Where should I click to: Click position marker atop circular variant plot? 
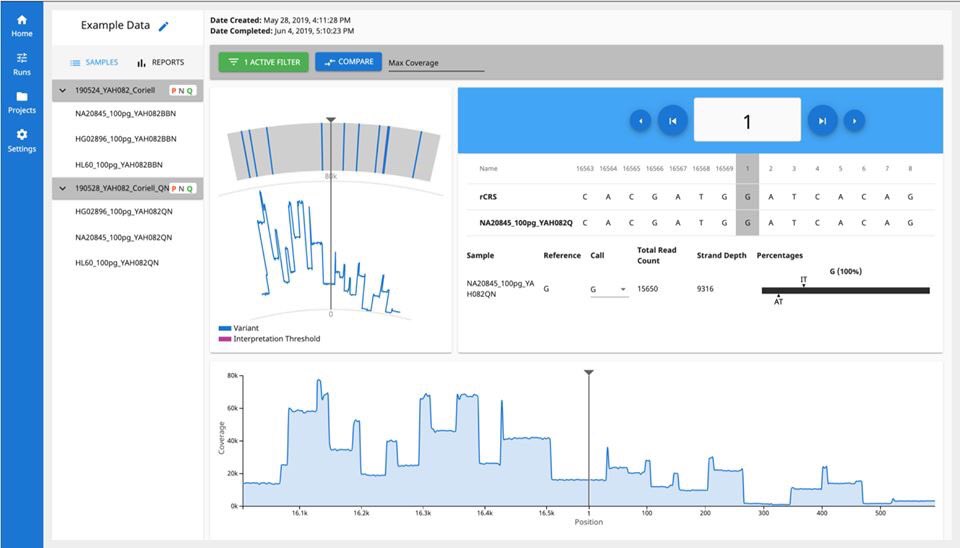pyautogui.click(x=331, y=120)
